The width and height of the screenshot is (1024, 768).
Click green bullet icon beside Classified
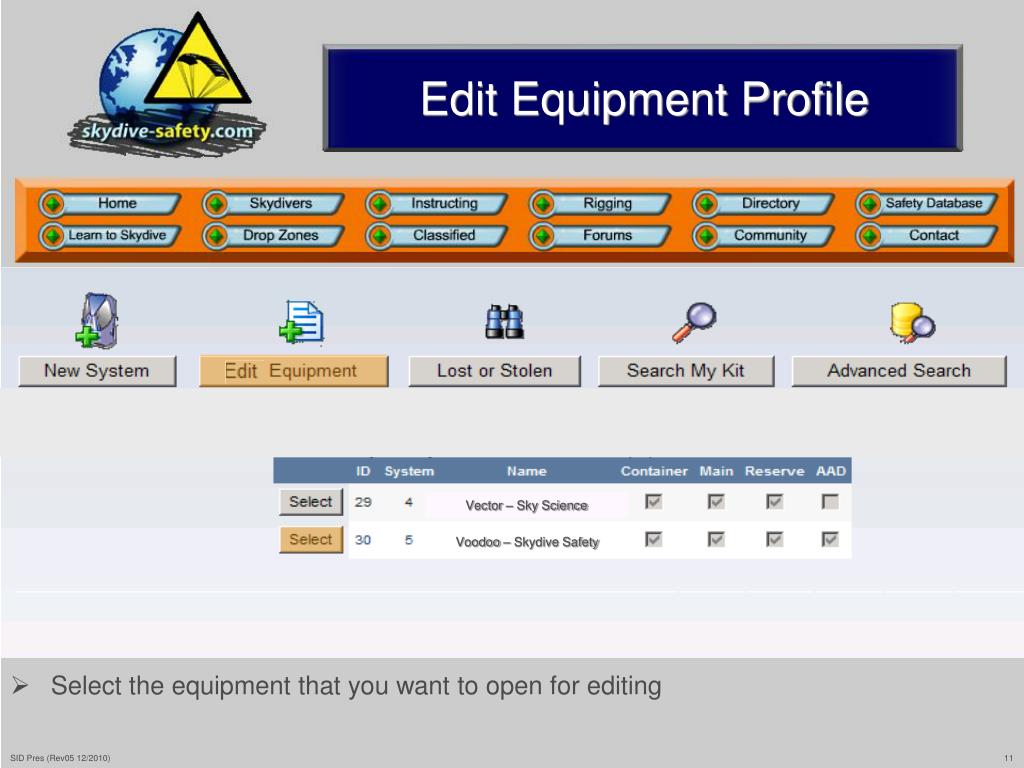pos(379,236)
